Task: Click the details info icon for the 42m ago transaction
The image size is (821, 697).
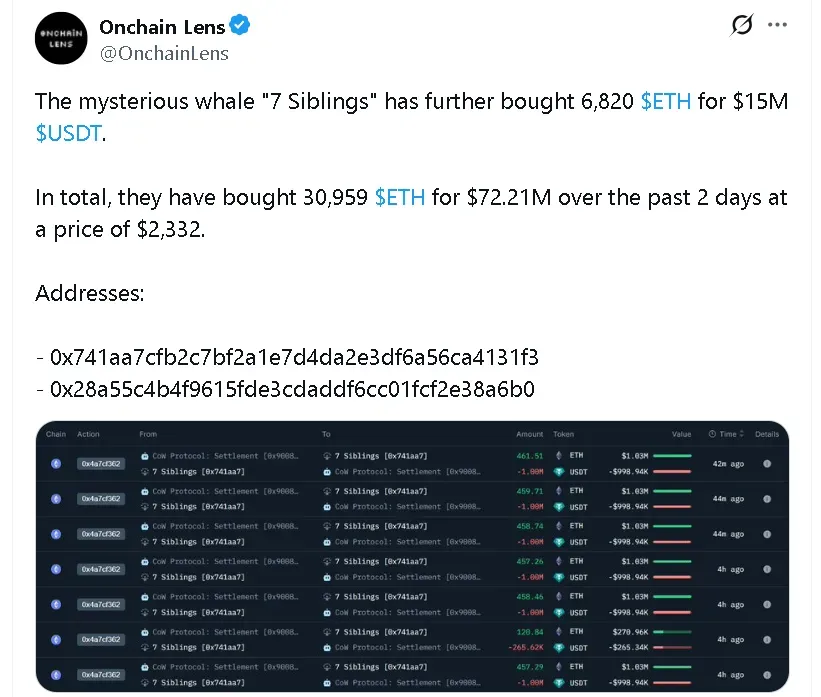Action: click(765, 464)
